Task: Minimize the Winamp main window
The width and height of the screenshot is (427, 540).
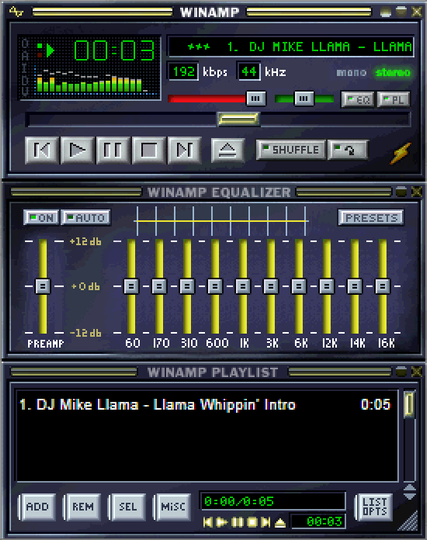Action: click(385, 12)
